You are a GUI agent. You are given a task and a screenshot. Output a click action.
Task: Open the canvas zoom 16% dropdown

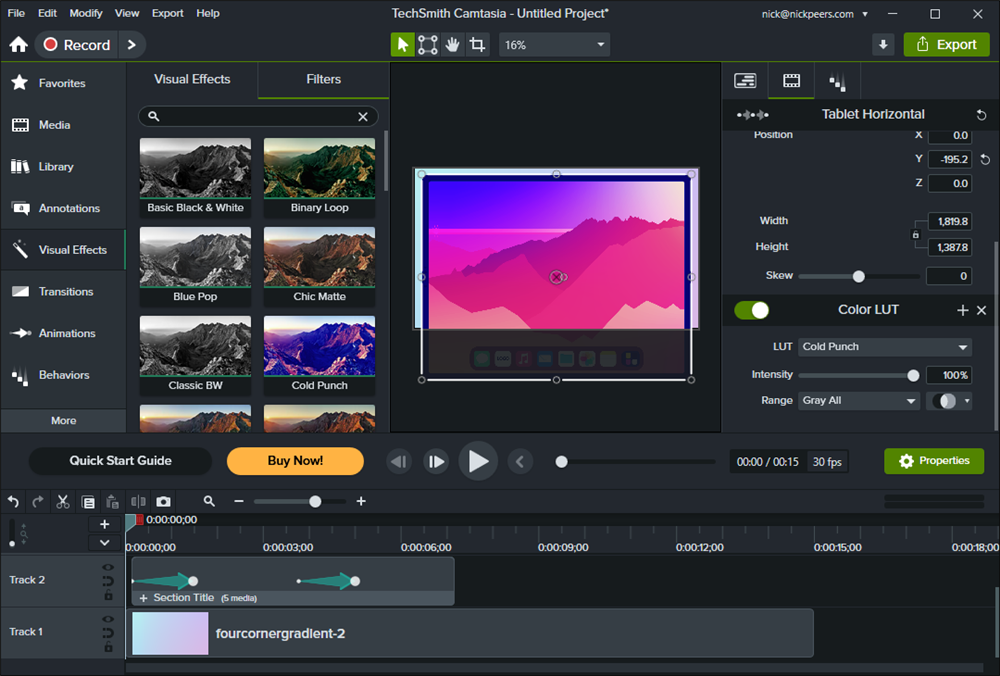[554, 45]
